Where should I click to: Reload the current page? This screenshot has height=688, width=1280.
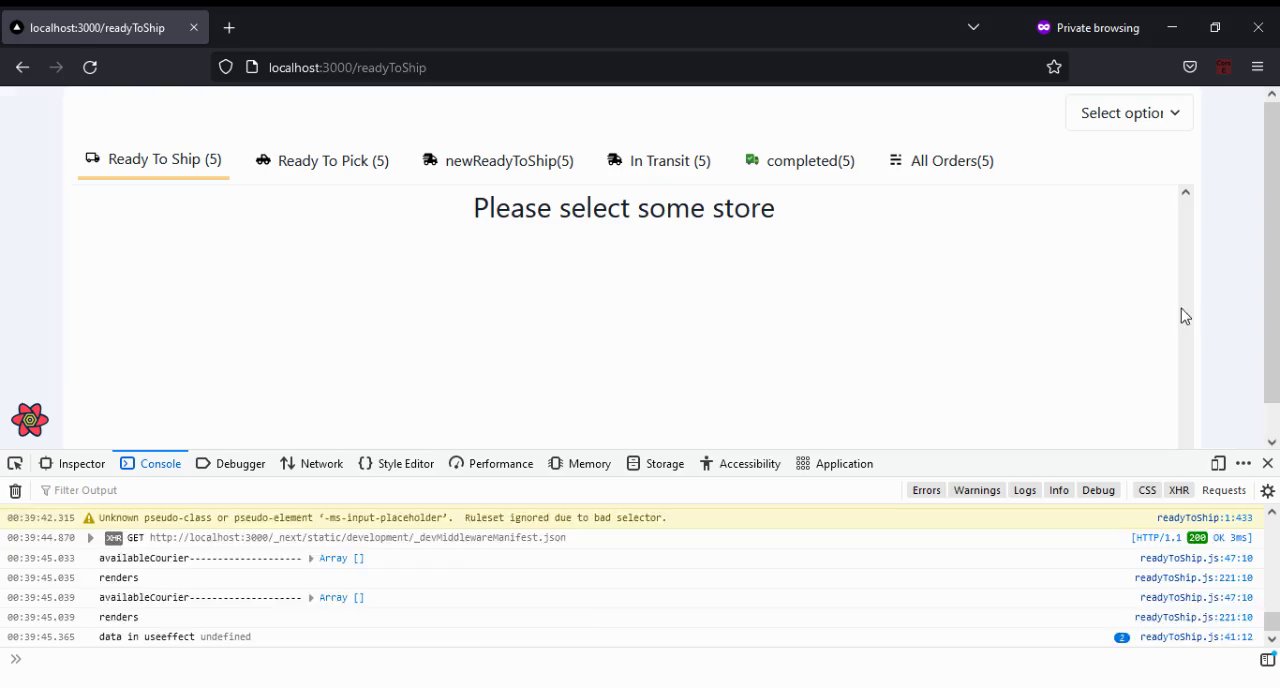[x=90, y=67]
